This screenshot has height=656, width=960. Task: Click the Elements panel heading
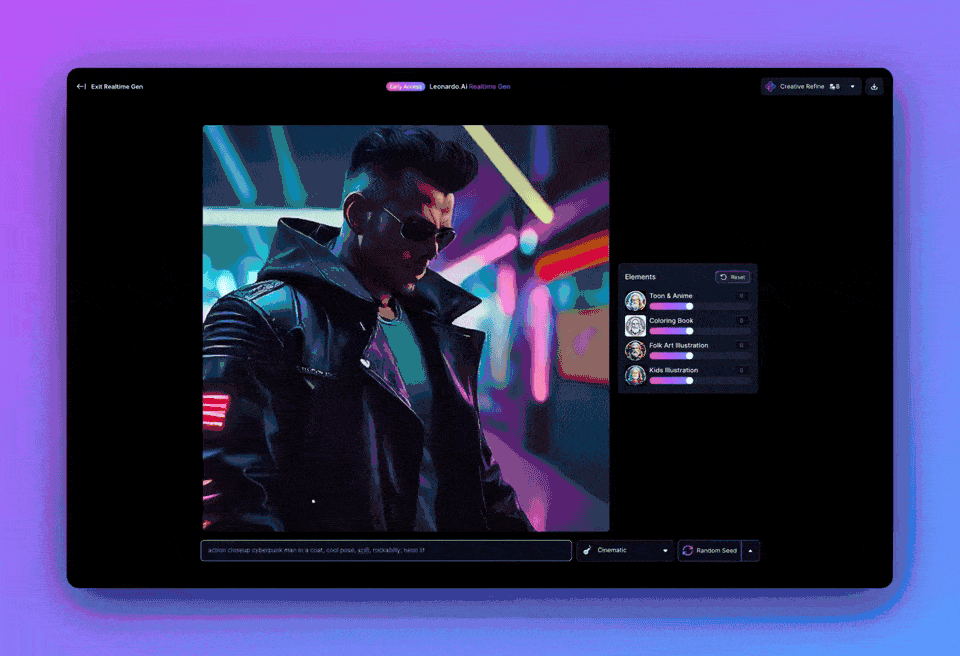[x=640, y=277]
